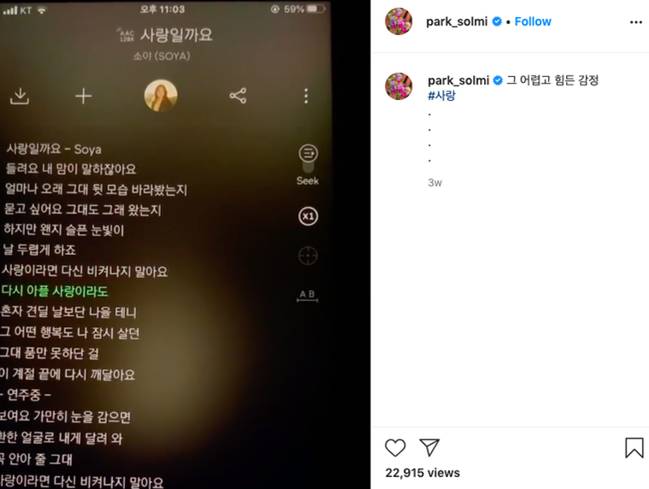Change playback speed X1 button
Image resolution: width=649 pixels, height=489 pixels.
308,216
